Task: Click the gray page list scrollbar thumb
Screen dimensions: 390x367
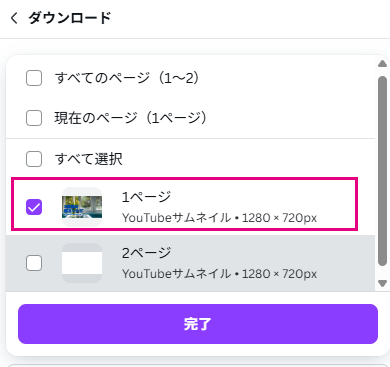Action: pyautogui.click(x=383, y=171)
